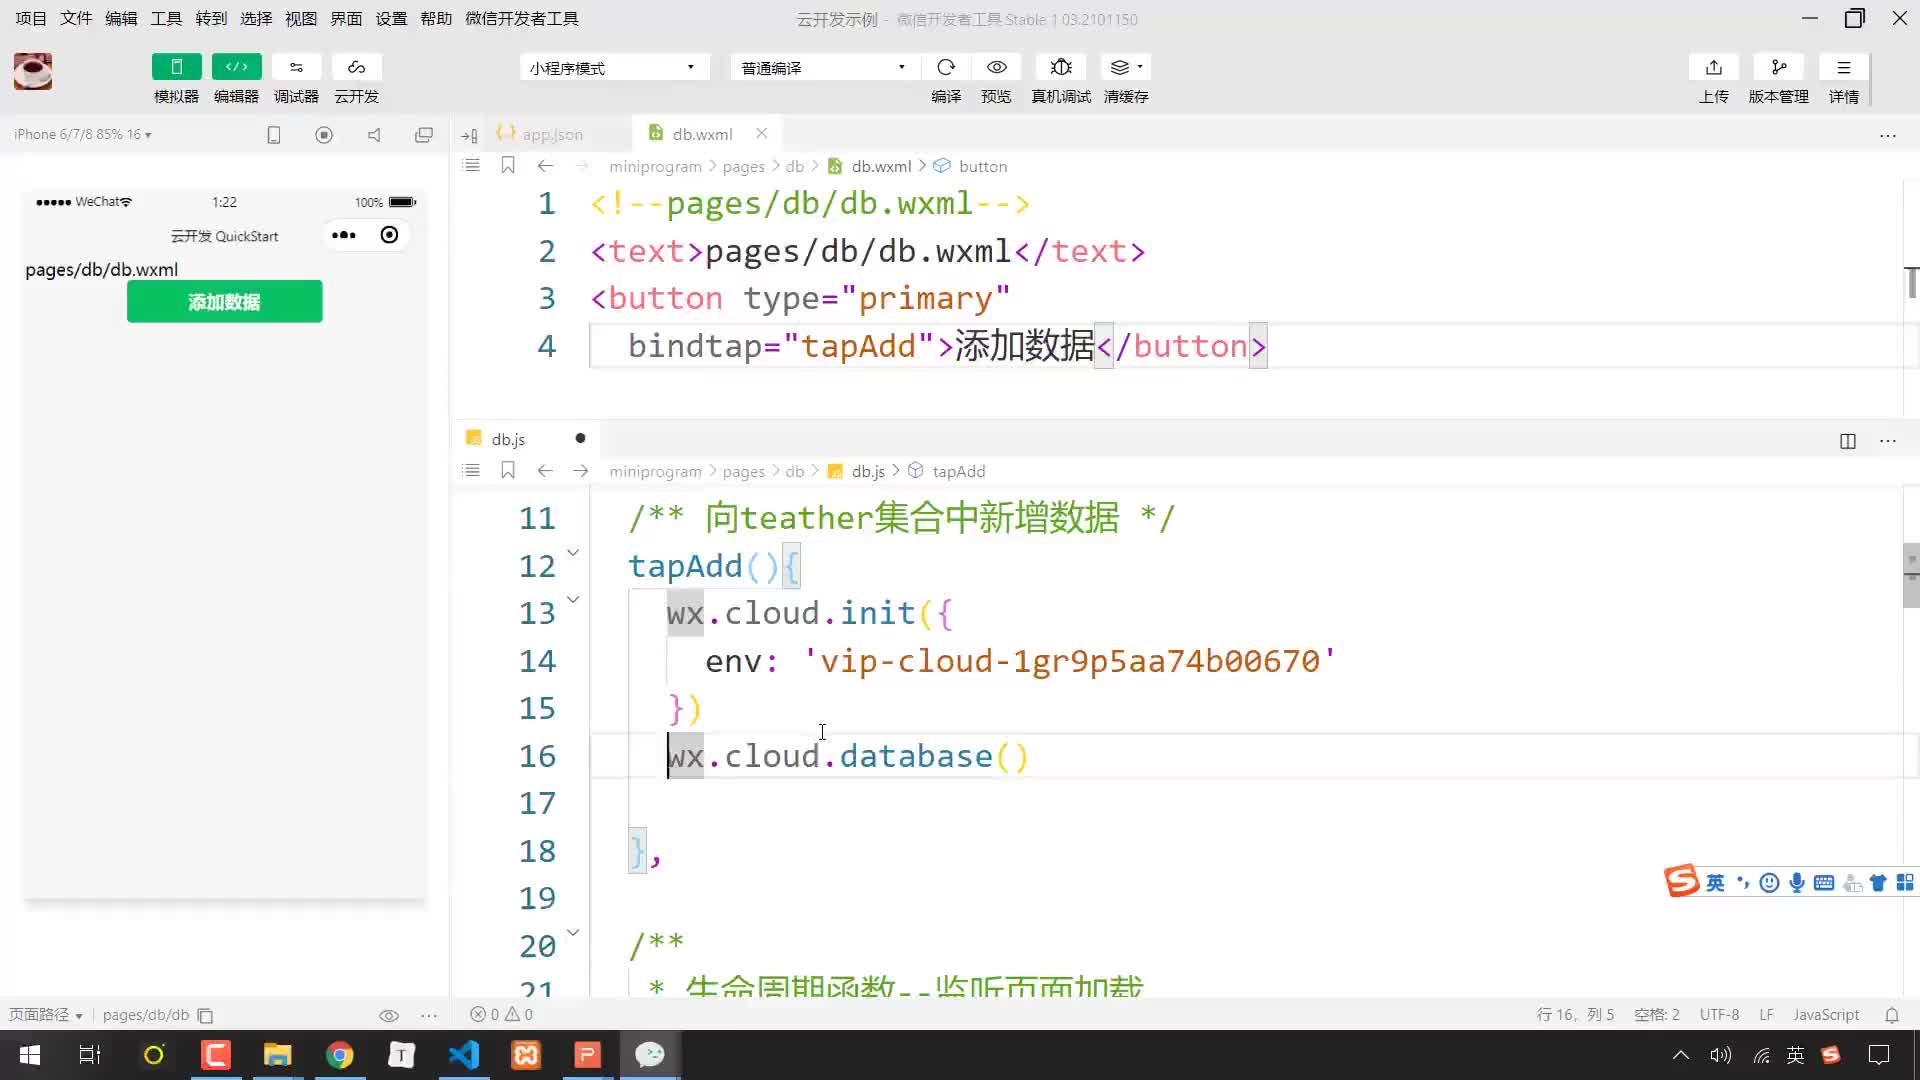Click the simulator detach window icon
This screenshot has height=1080, width=1920.
(x=424, y=134)
